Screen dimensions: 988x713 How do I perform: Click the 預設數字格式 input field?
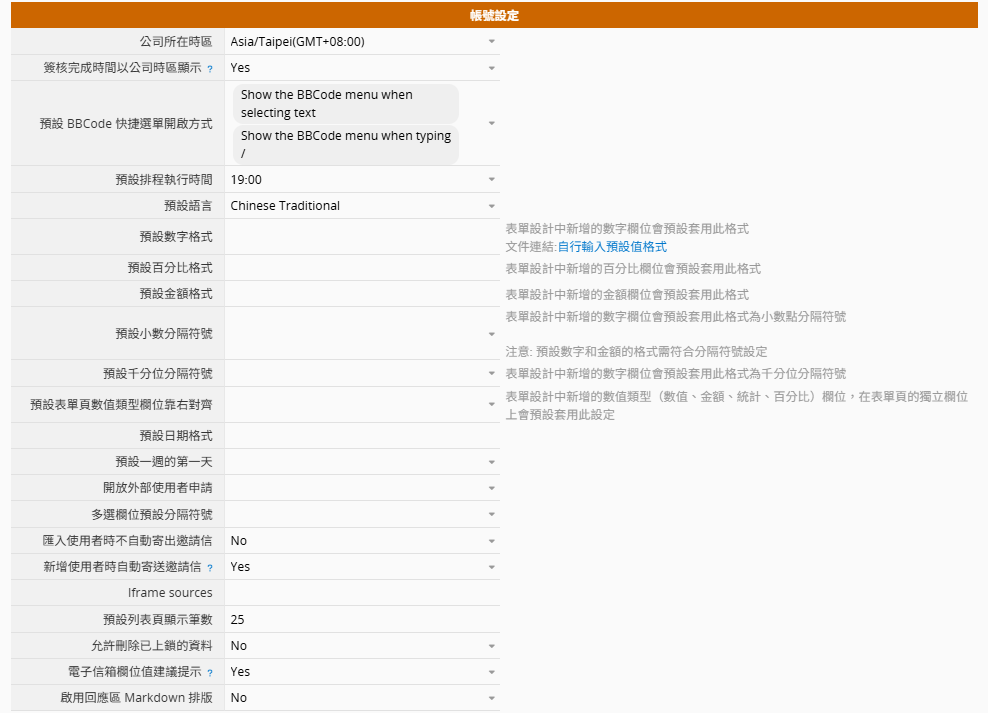[x=361, y=237]
